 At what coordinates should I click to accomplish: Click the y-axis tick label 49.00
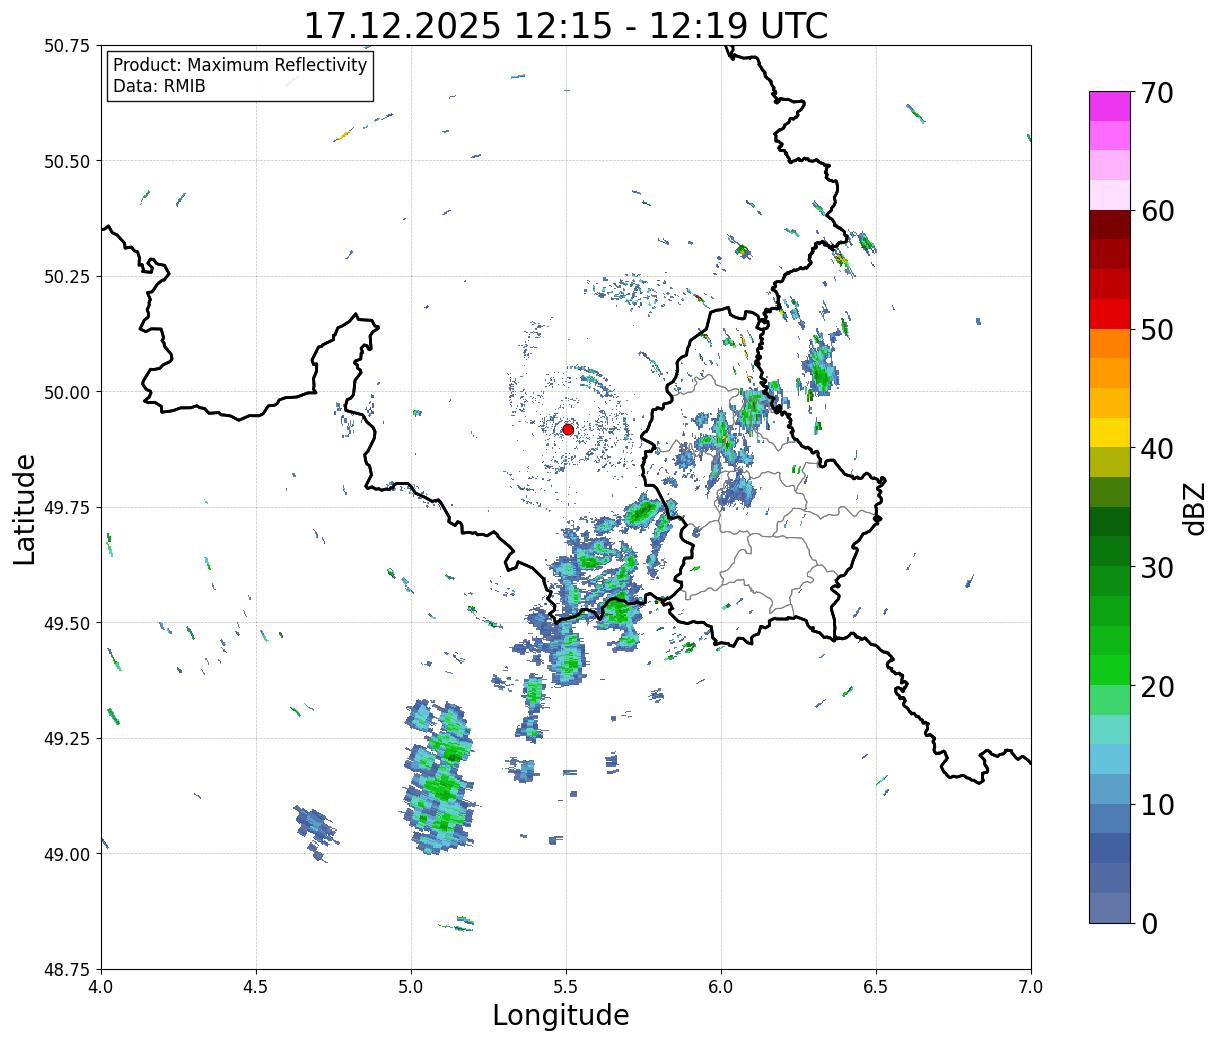(67, 854)
